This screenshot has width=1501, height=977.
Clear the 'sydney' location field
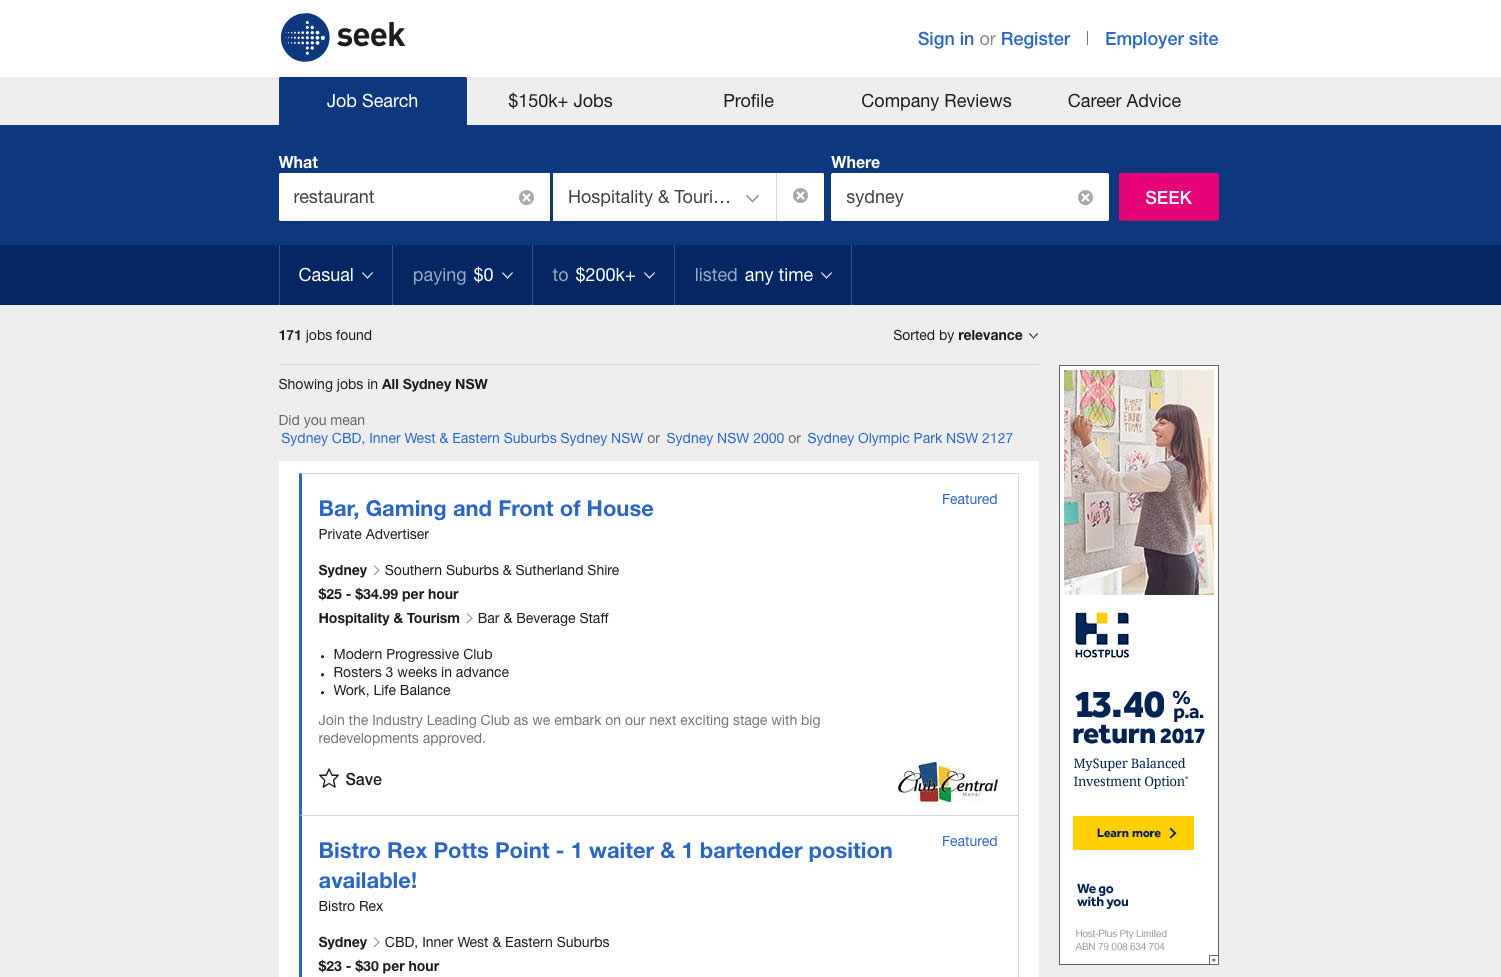[1085, 198]
